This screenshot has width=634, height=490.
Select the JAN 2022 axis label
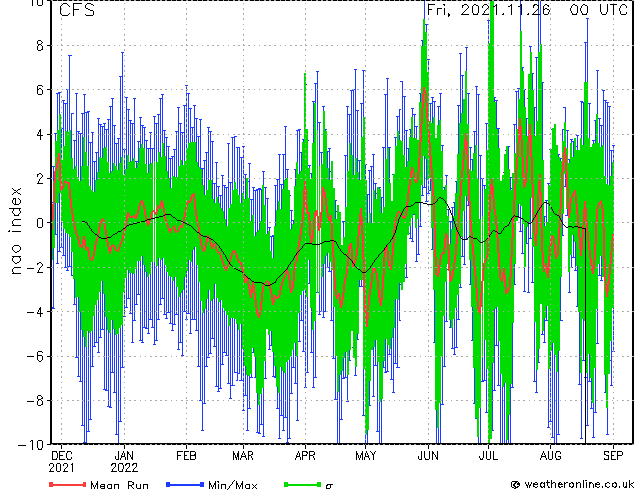(x=124, y=462)
